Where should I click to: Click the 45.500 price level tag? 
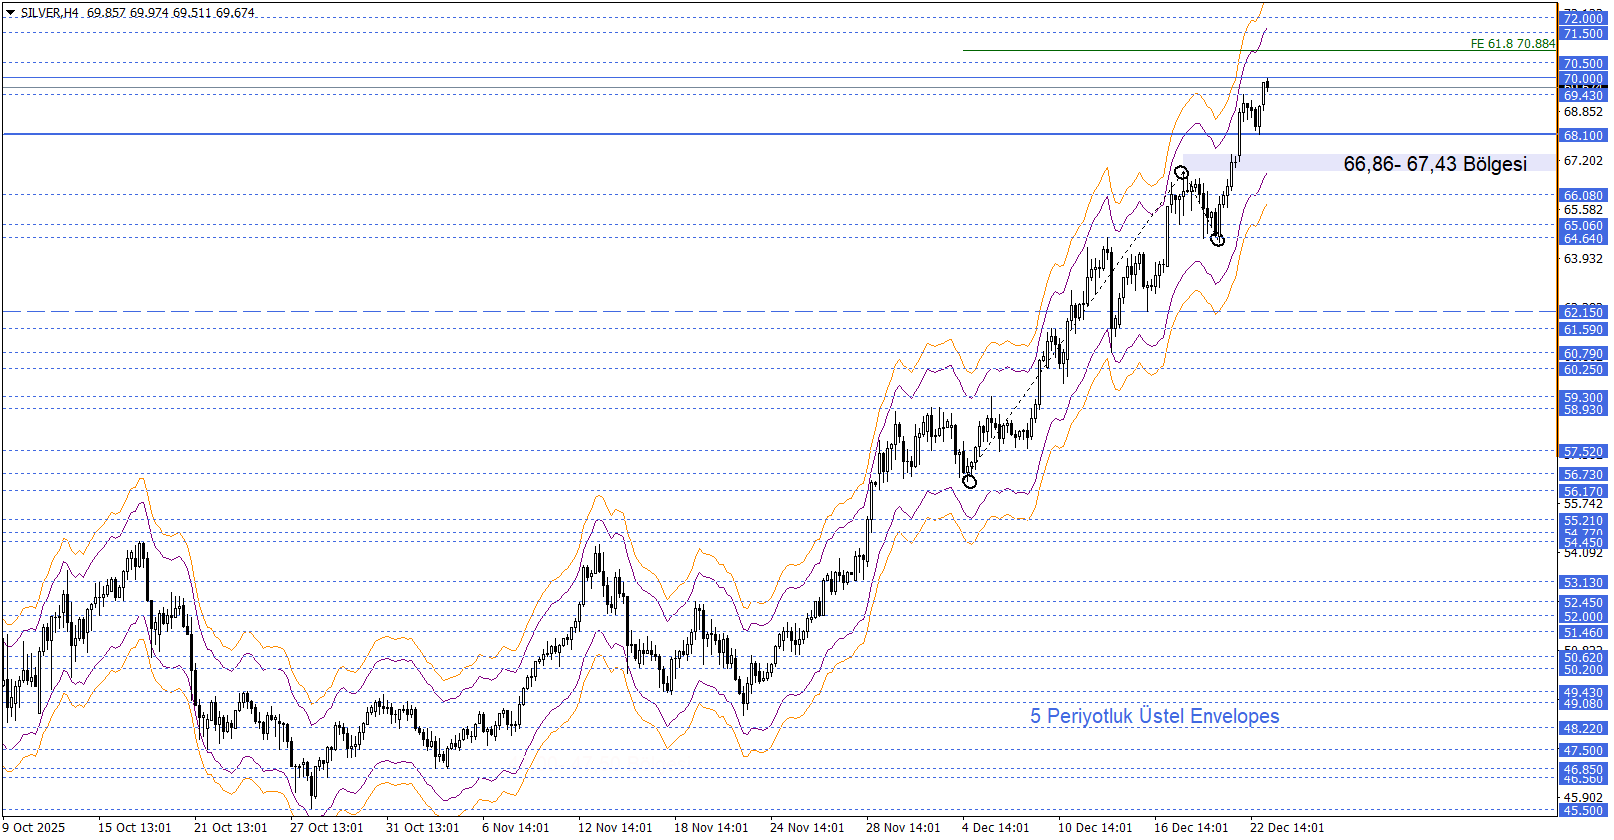coord(1583,810)
